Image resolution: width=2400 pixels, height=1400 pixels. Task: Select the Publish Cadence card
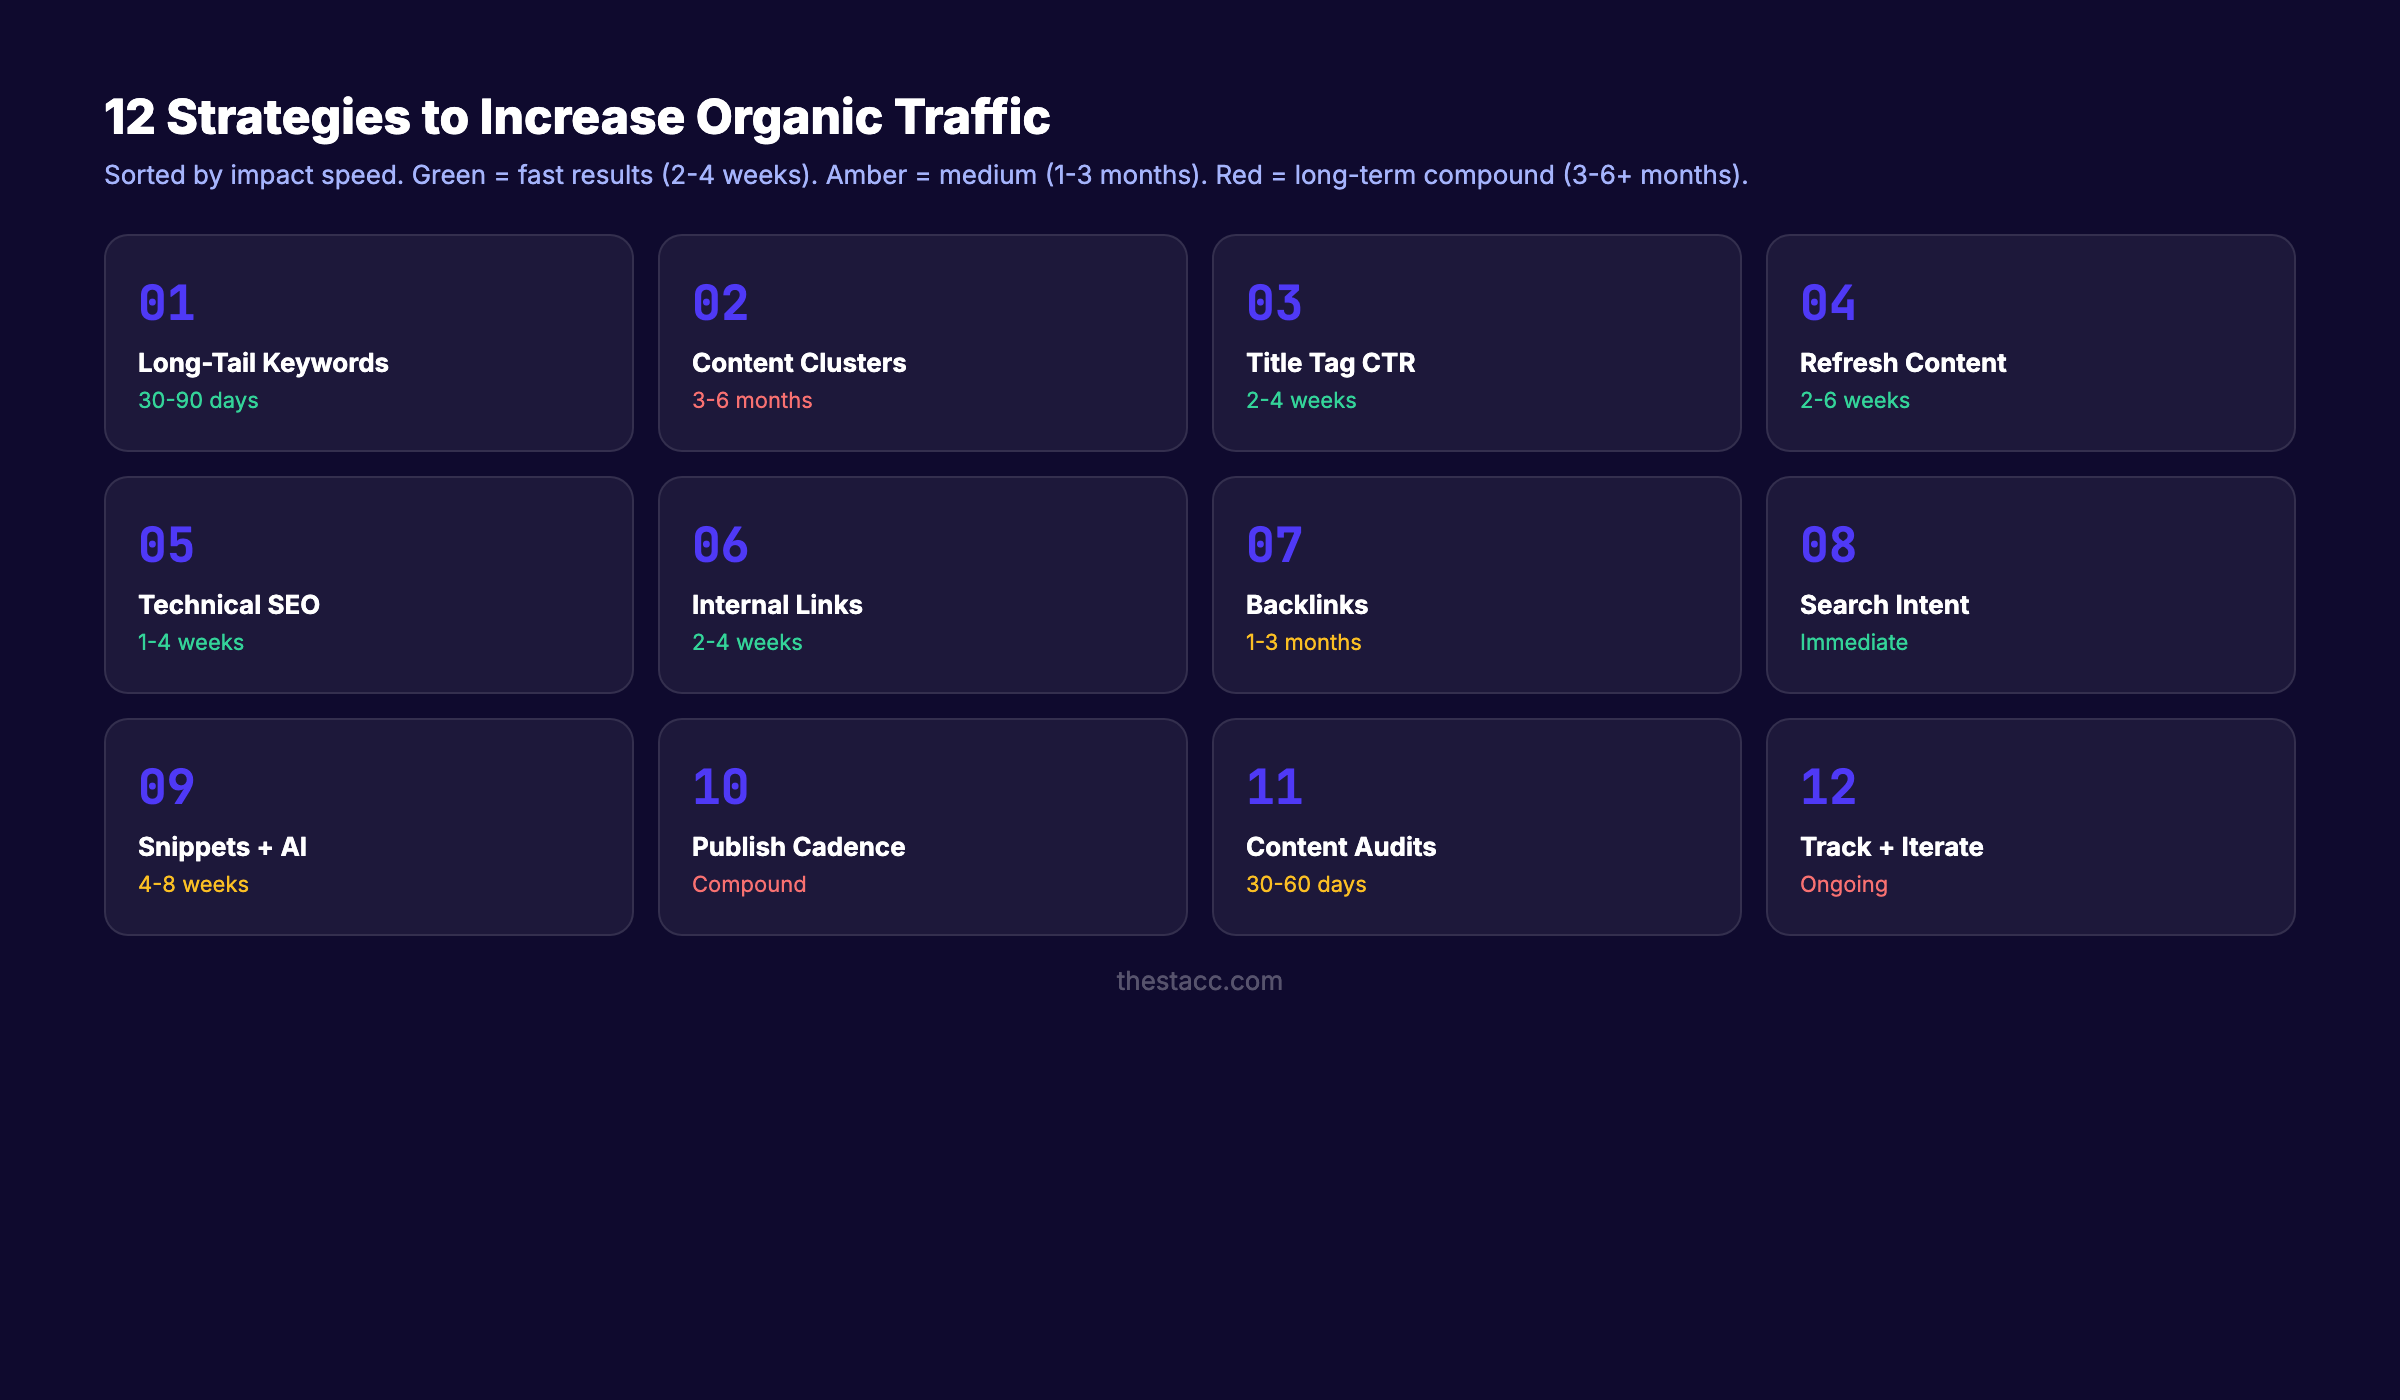click(922, 827)
